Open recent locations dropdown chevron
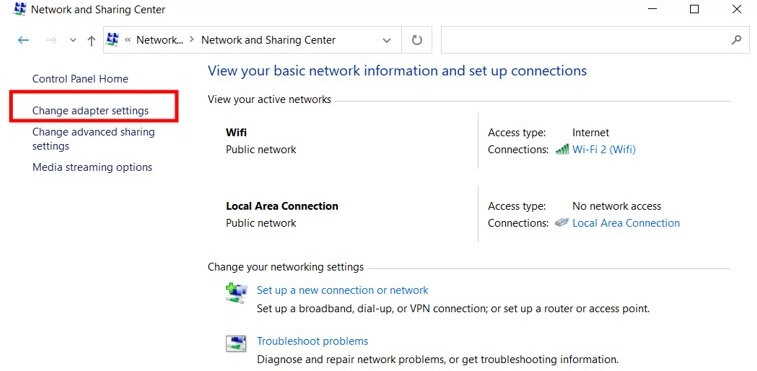This screenshot has width=757, height=371. tap(73, 40)
